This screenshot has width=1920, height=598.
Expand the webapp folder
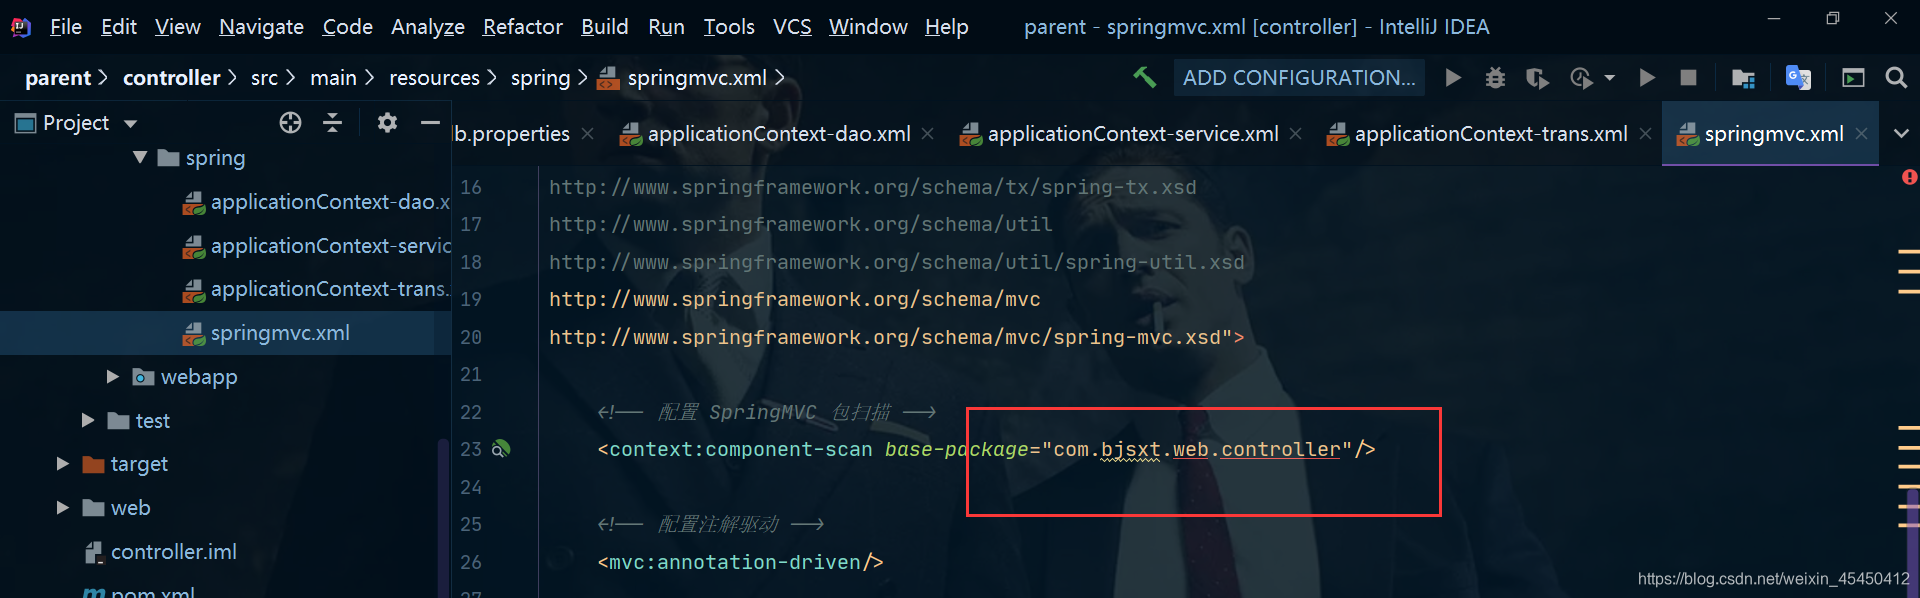(113, 376)
